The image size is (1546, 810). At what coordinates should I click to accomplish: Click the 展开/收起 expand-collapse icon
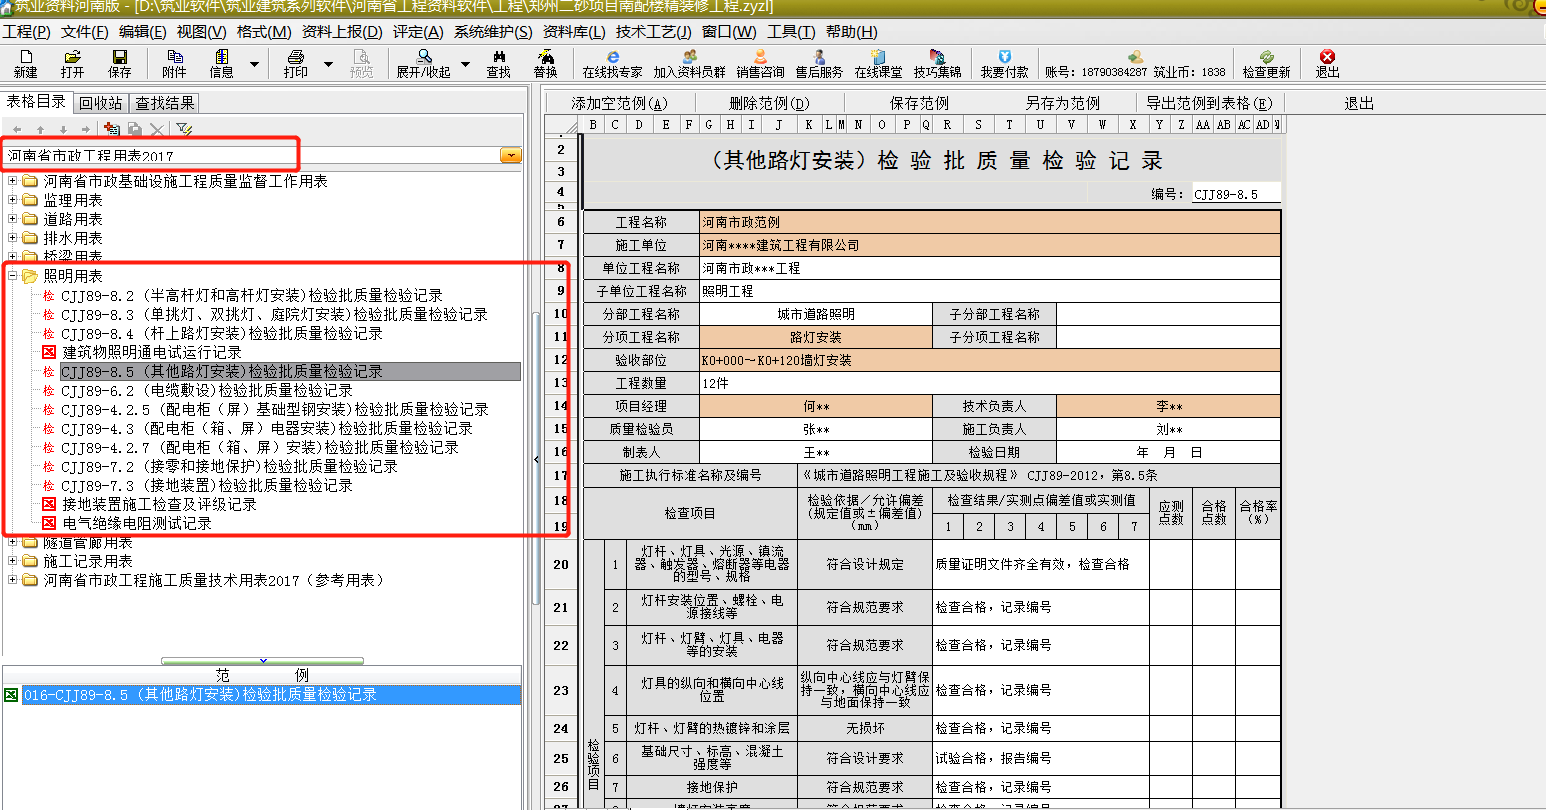(424, 64)
